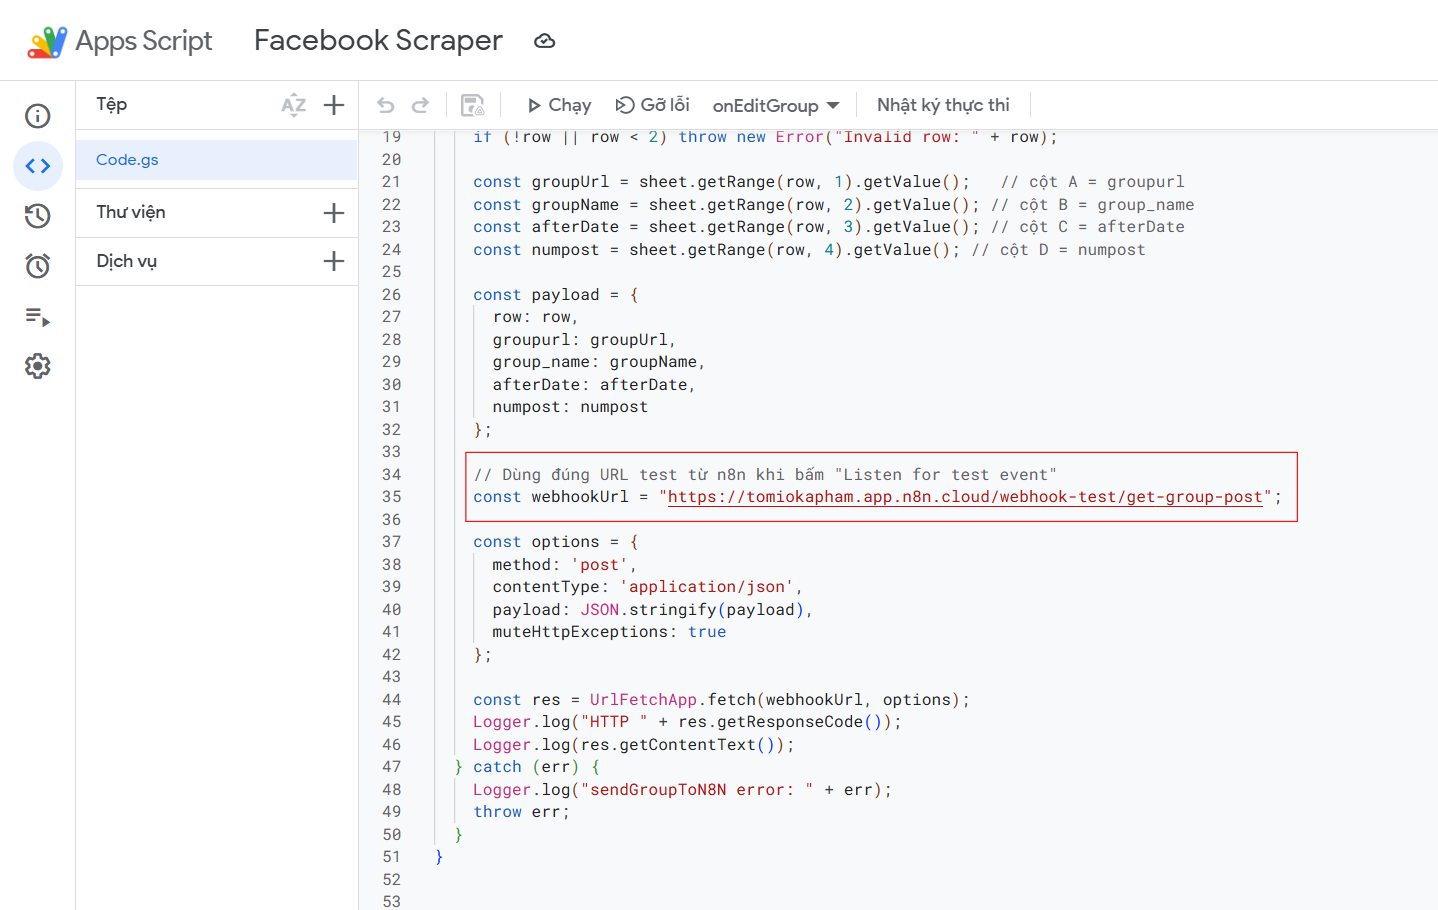Open the Editor code icon in sidebar
The width and height of the screenshot is (1438, 910).
[x=38, y=166]
